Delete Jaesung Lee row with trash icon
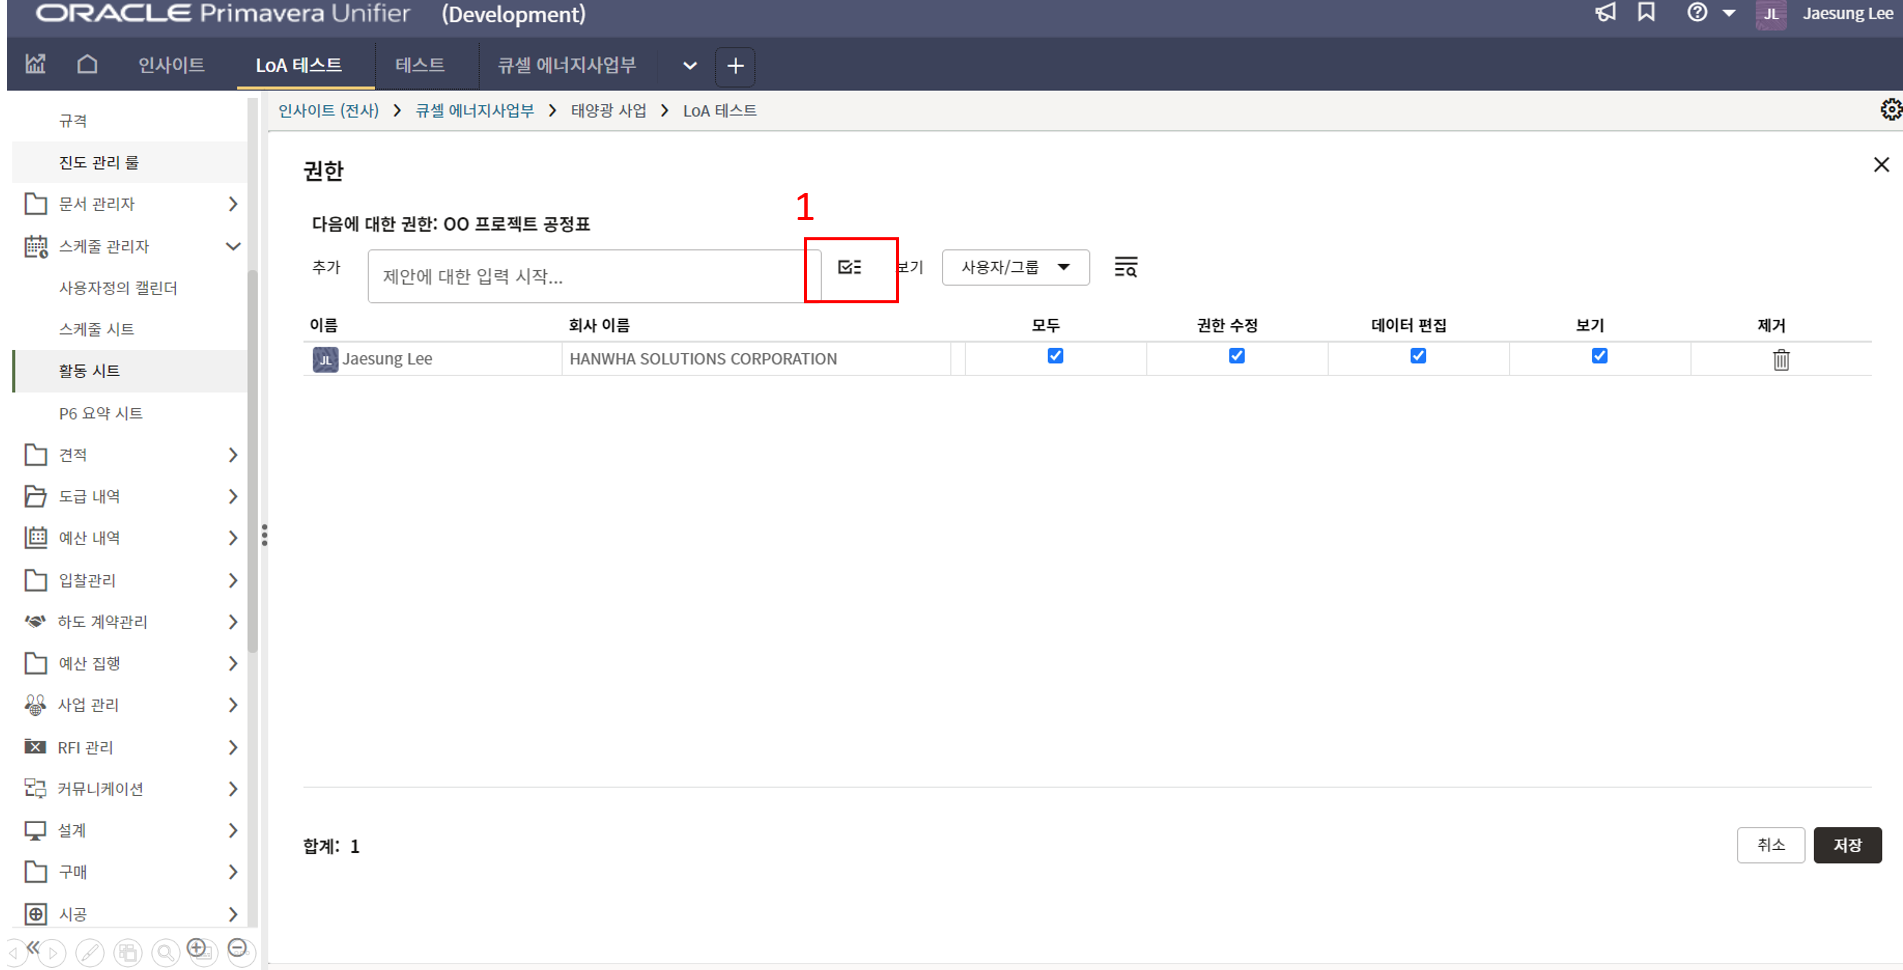The width and height of the screenshot is (1903, 970). pos(1780,360)
